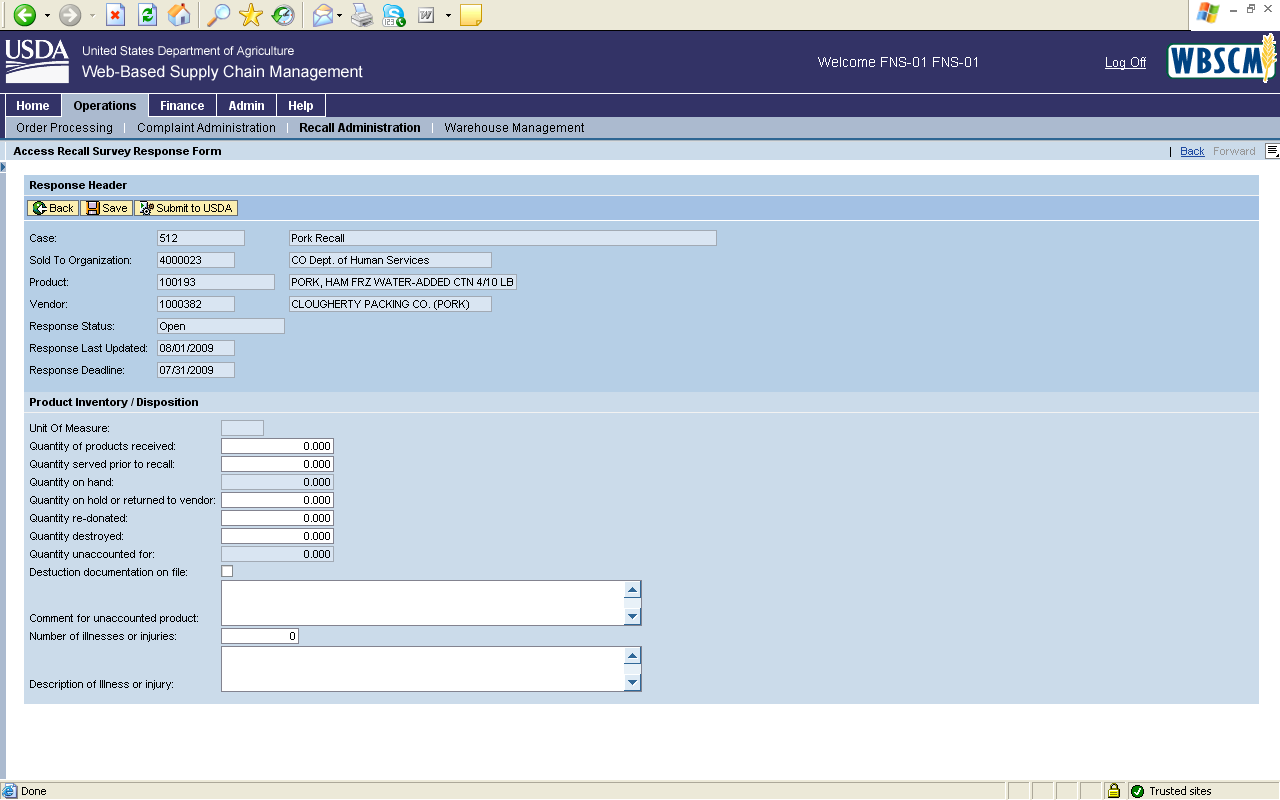
Task: Click the magnifier Search icon
Action: pos(217,15)
